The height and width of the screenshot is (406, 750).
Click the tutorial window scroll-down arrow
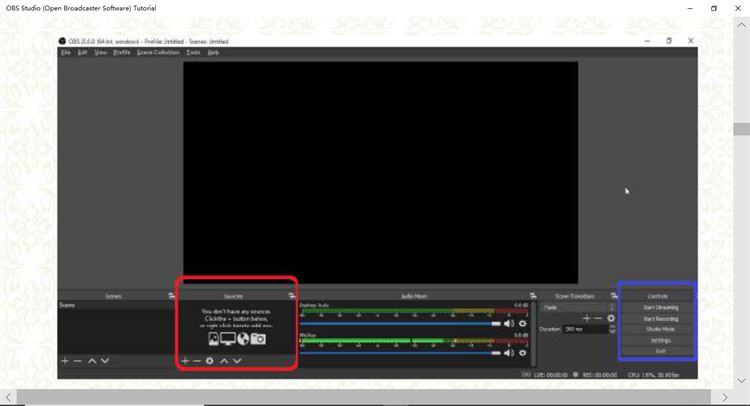click(x=741, y=381)
